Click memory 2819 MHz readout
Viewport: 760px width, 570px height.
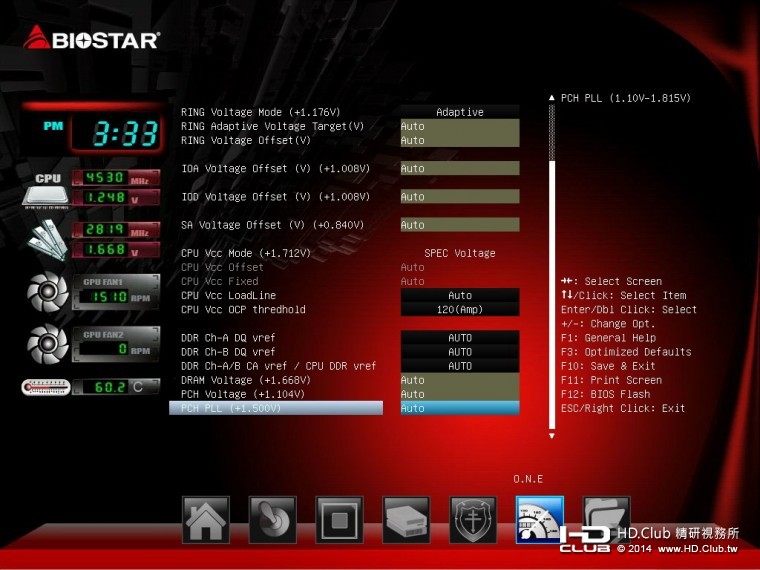point(116,230)
